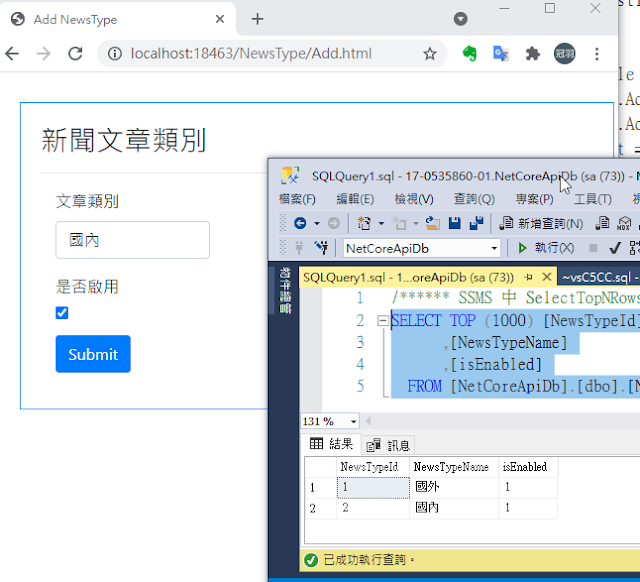The width and height of the screenshot is (640, 582).
Task: Open the Chrome three-dot menu
Action: pos(597,54)
